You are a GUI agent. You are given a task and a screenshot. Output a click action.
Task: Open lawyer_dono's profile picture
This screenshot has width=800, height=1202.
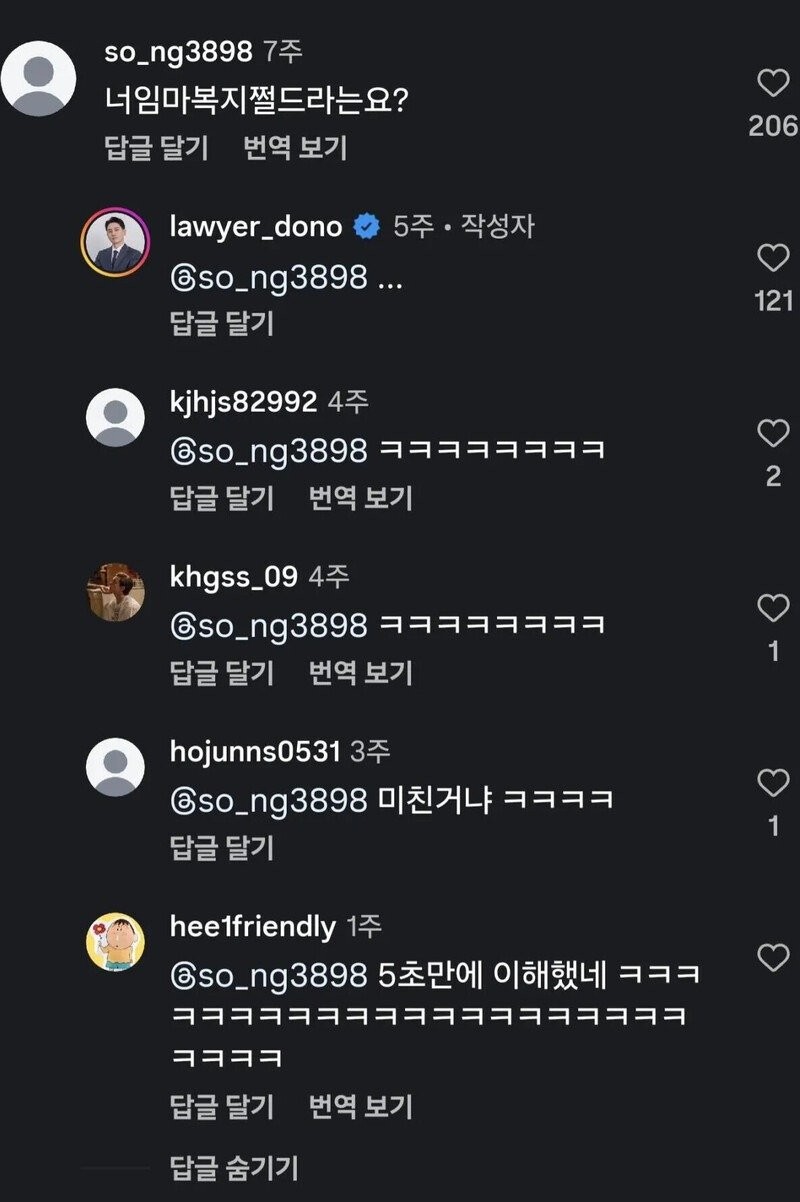pyautogui.click(x=115, y=242)
